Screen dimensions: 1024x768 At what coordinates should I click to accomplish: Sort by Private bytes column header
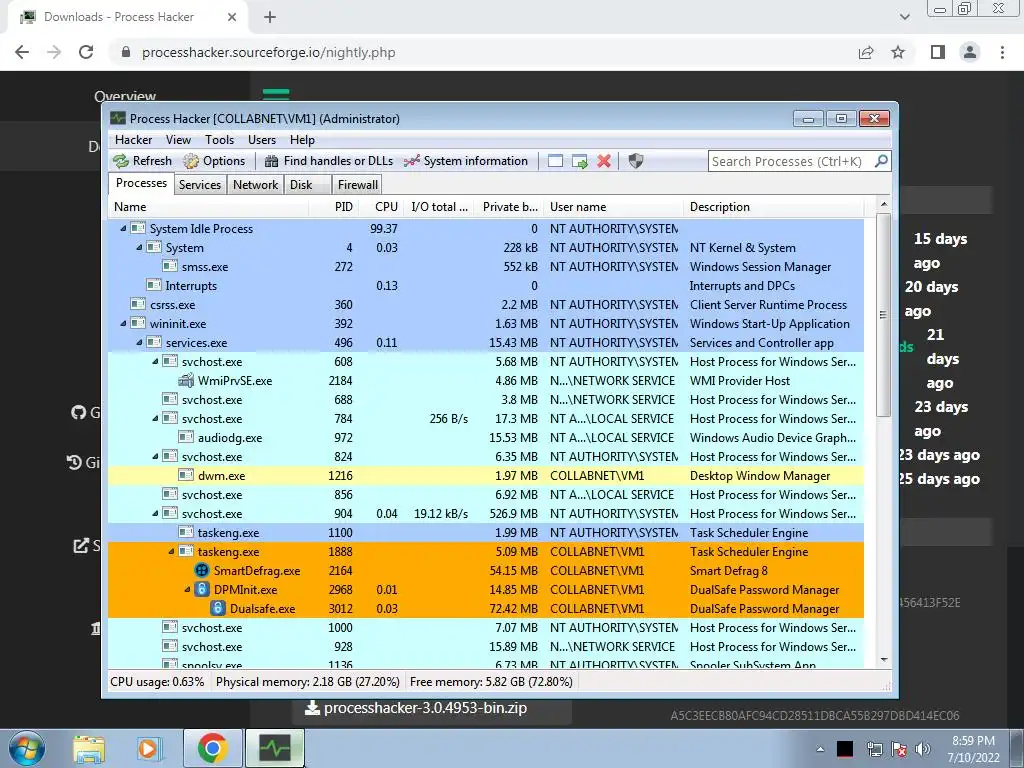[x=509, y=207]
